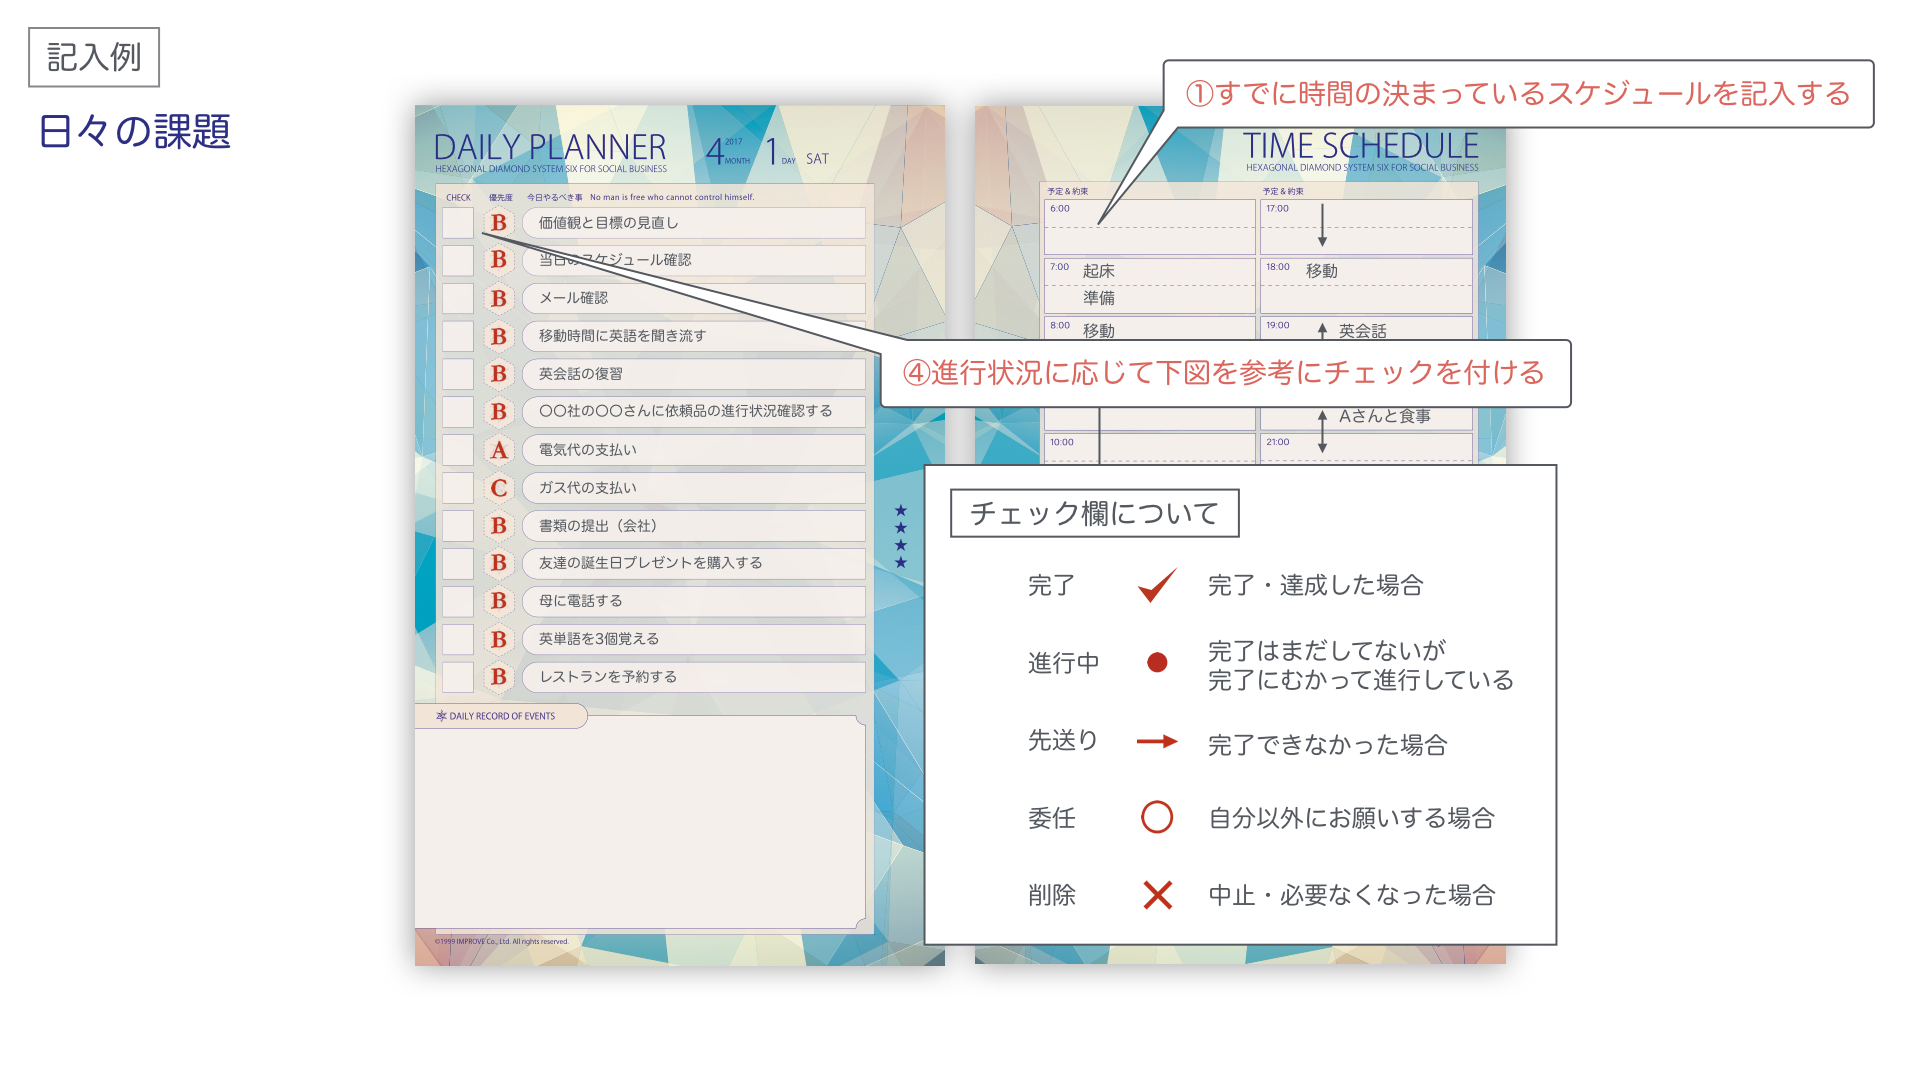Image resolution: width=1920 pixels, height=1080 pixels.
Task: Click priority badge A beside 電気代の支払い
Action: pyautogui.click(x=499, y=450)
